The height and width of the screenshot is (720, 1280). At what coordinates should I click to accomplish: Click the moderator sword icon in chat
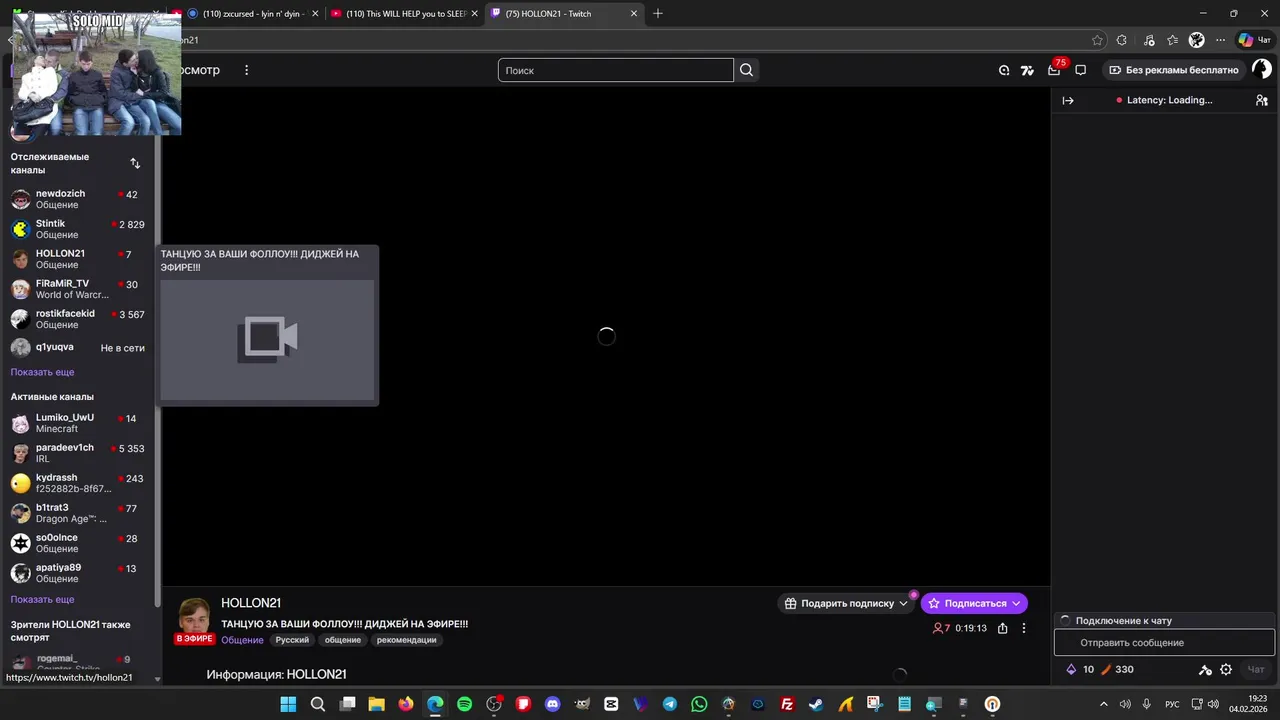[1205, 670]
